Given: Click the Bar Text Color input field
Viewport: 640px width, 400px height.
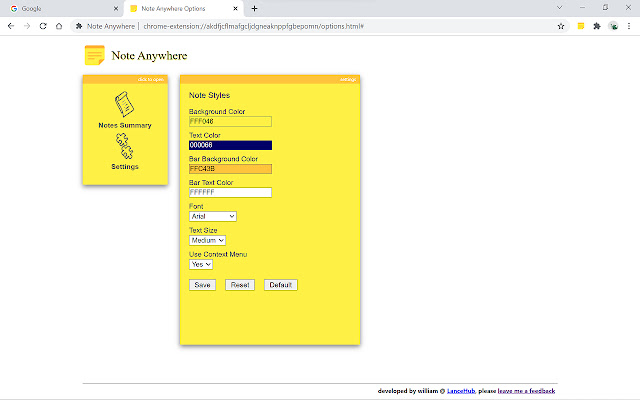Looking at the screenshot, I should tap(230, 192).
